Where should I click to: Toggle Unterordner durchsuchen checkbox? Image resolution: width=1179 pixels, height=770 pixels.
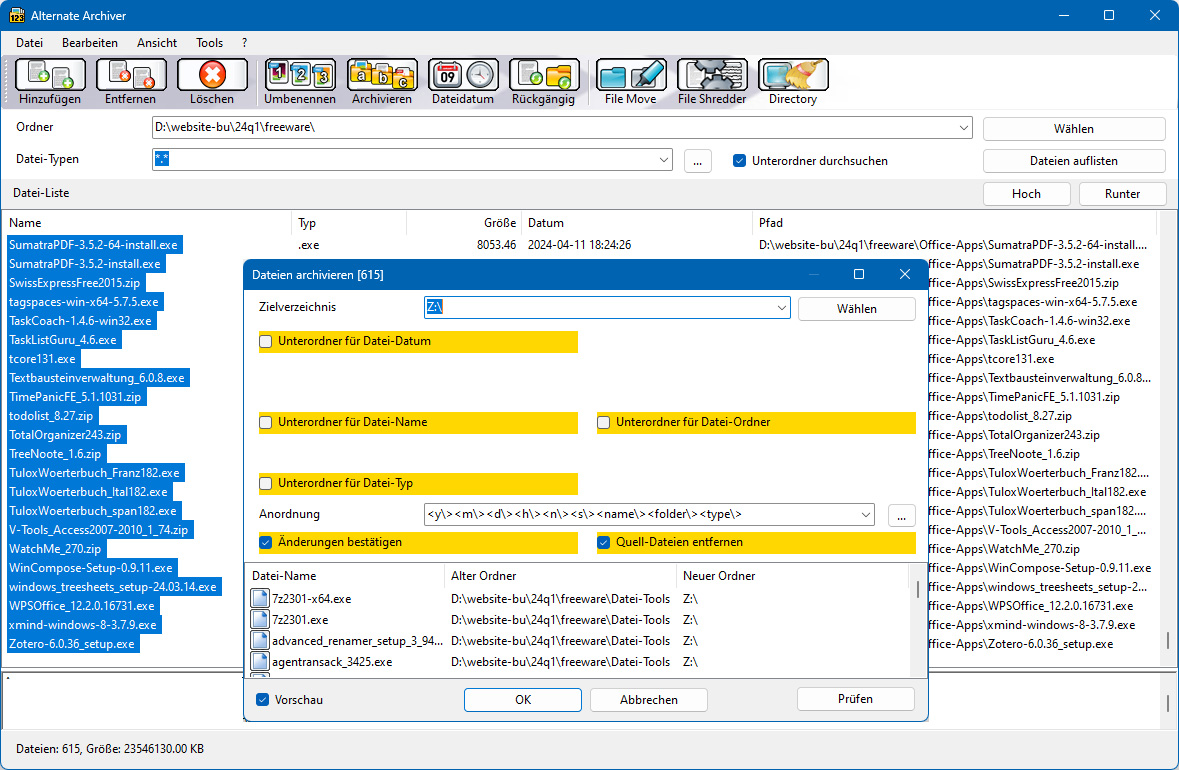point(739,161)
